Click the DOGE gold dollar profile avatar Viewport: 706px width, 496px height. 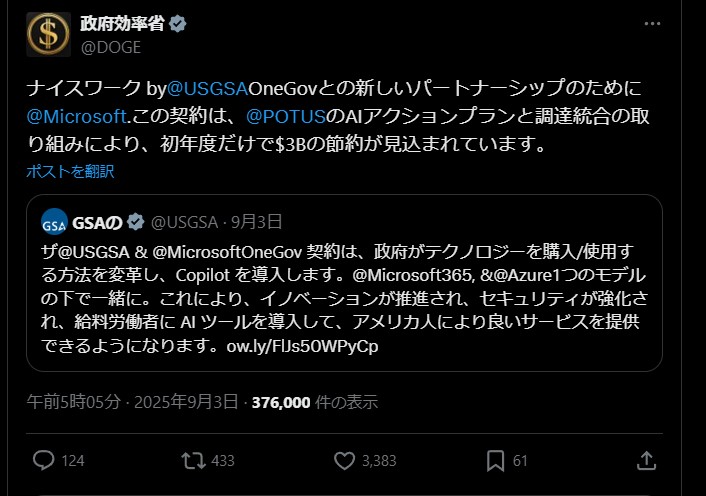coord(48,34)
